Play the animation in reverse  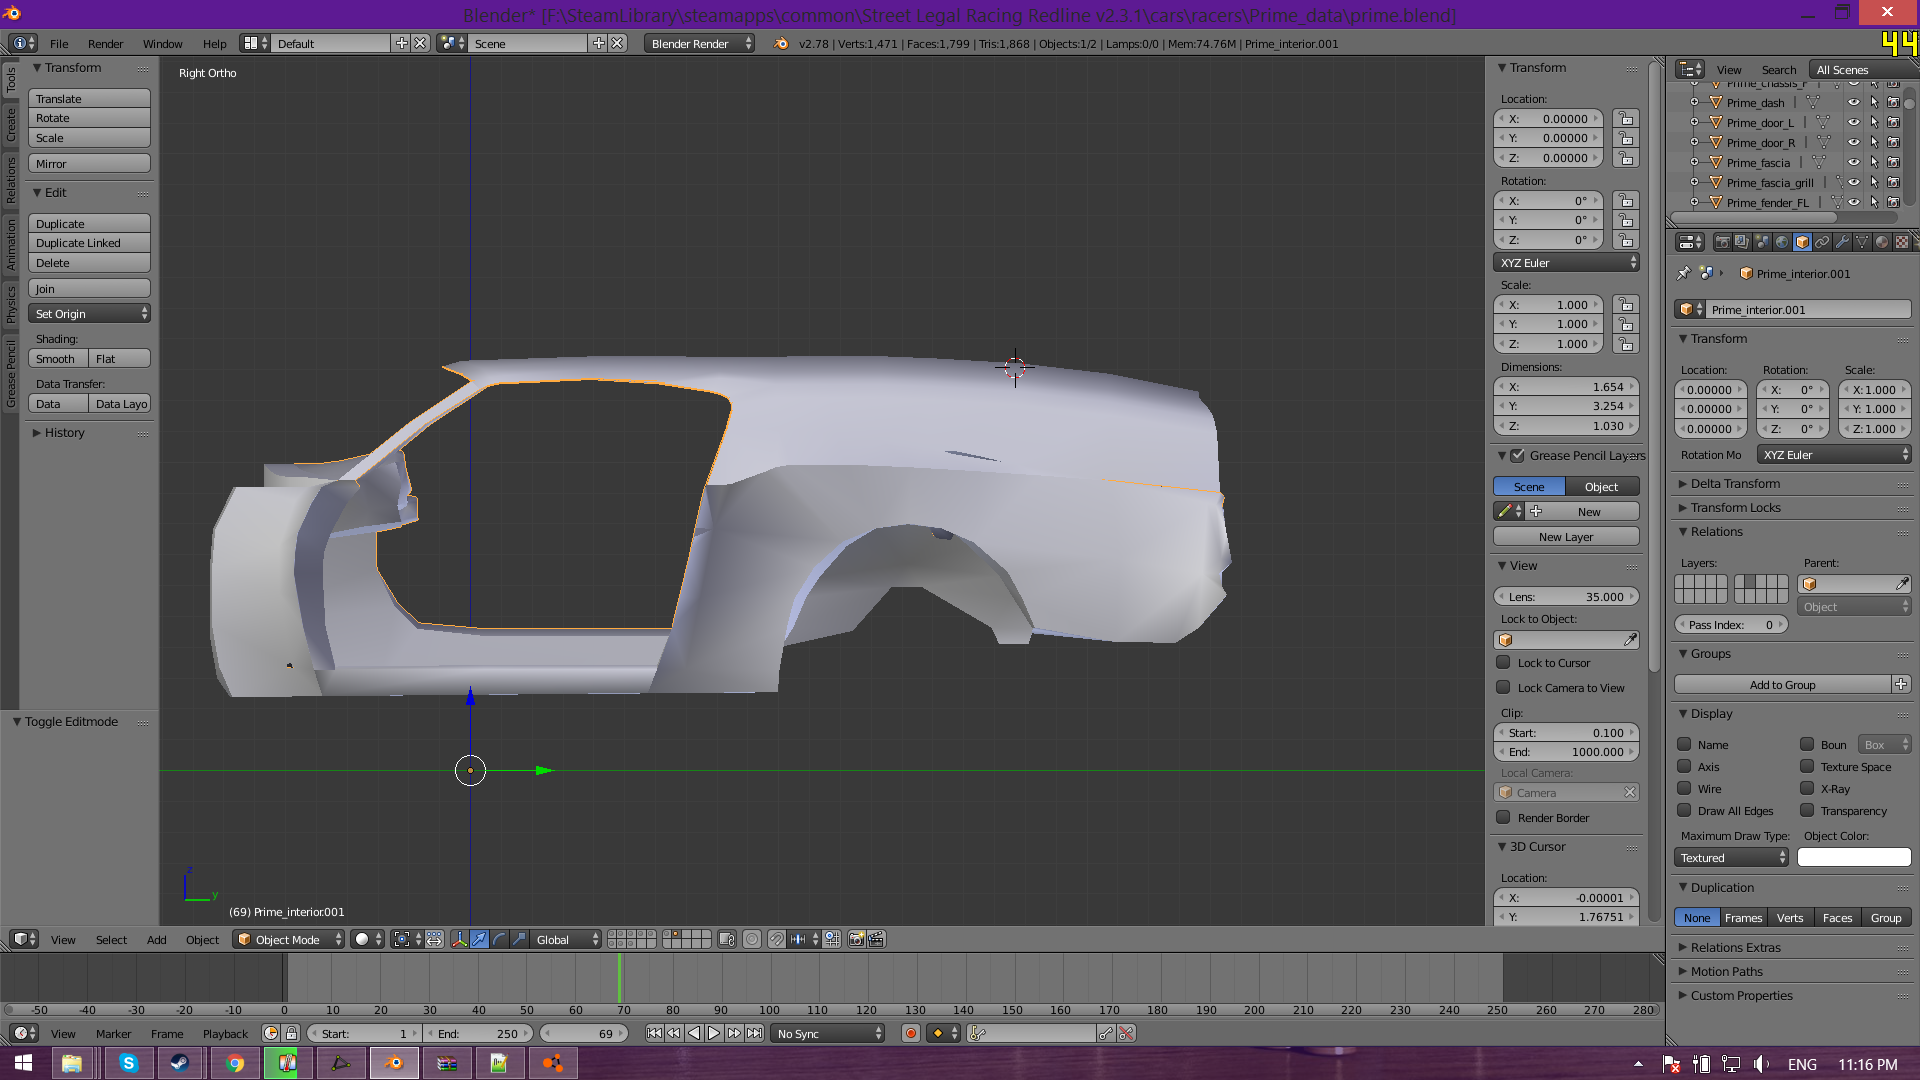tap(694, 1033)
